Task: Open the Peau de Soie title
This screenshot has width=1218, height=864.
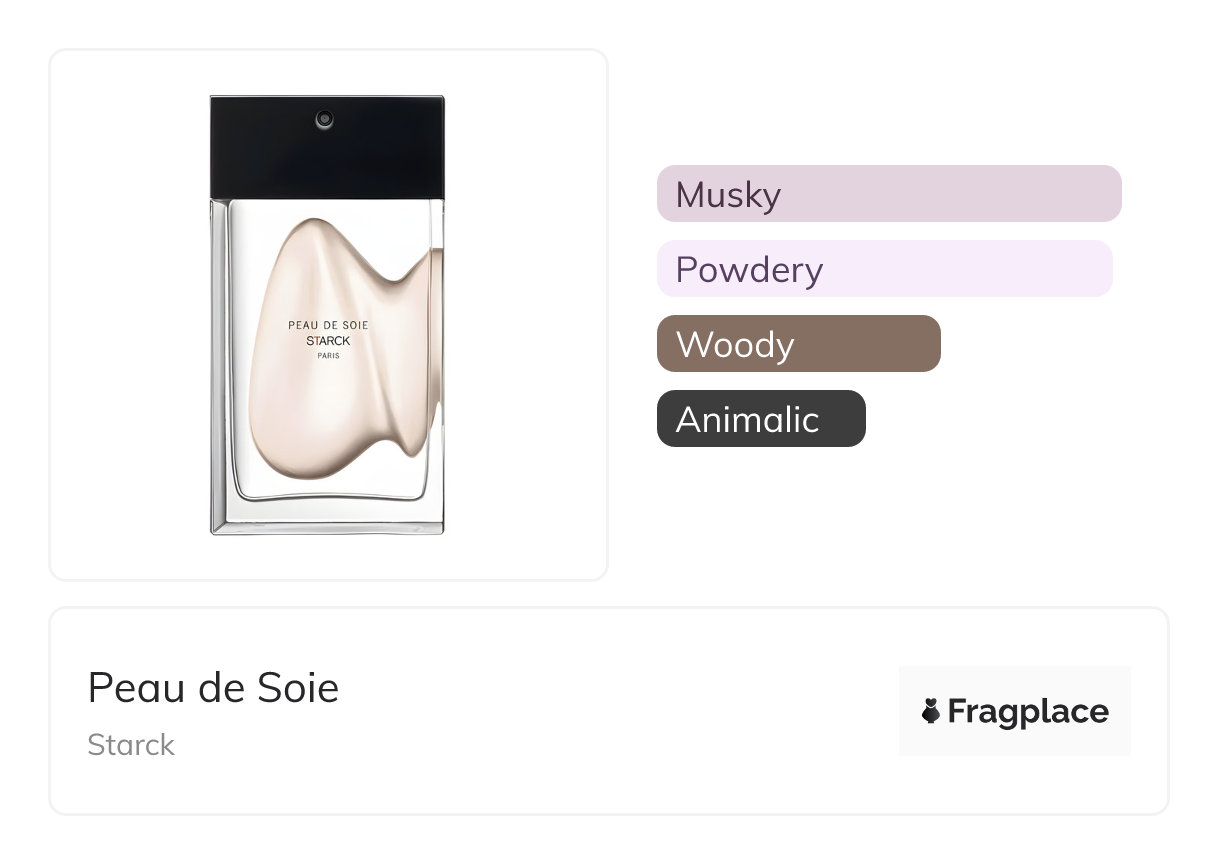Action: (213, 688)
